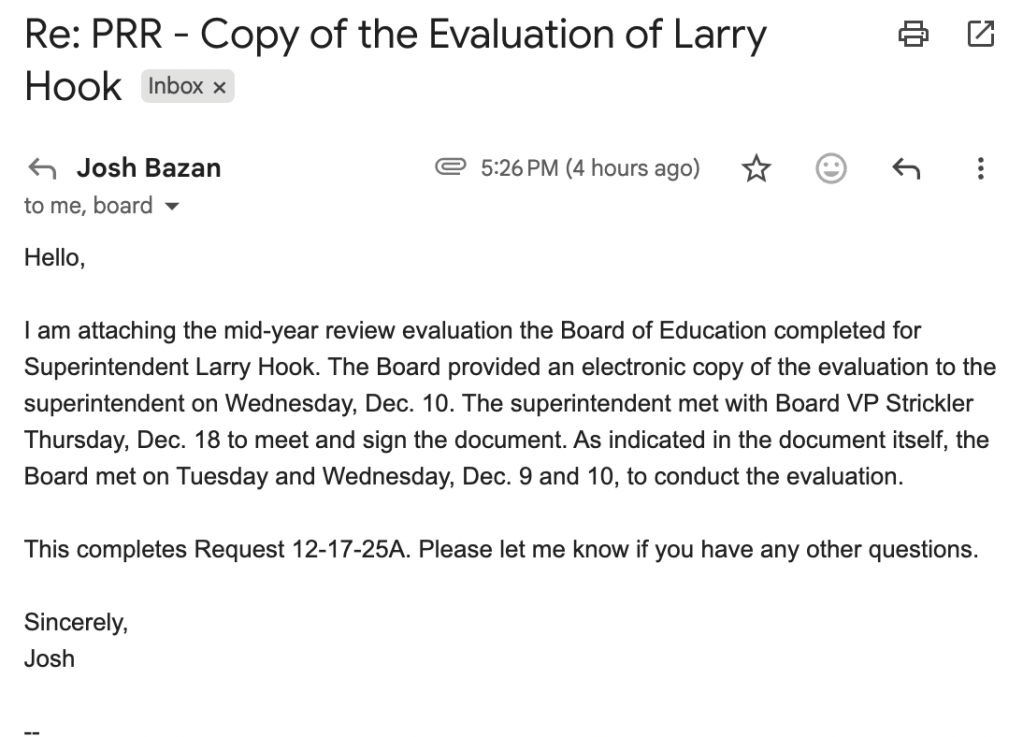Image resolution: width=1023 pixels, height=737 pixels.
Task: Click the 5:26 PM timestamp
Action: pos(590,169)
